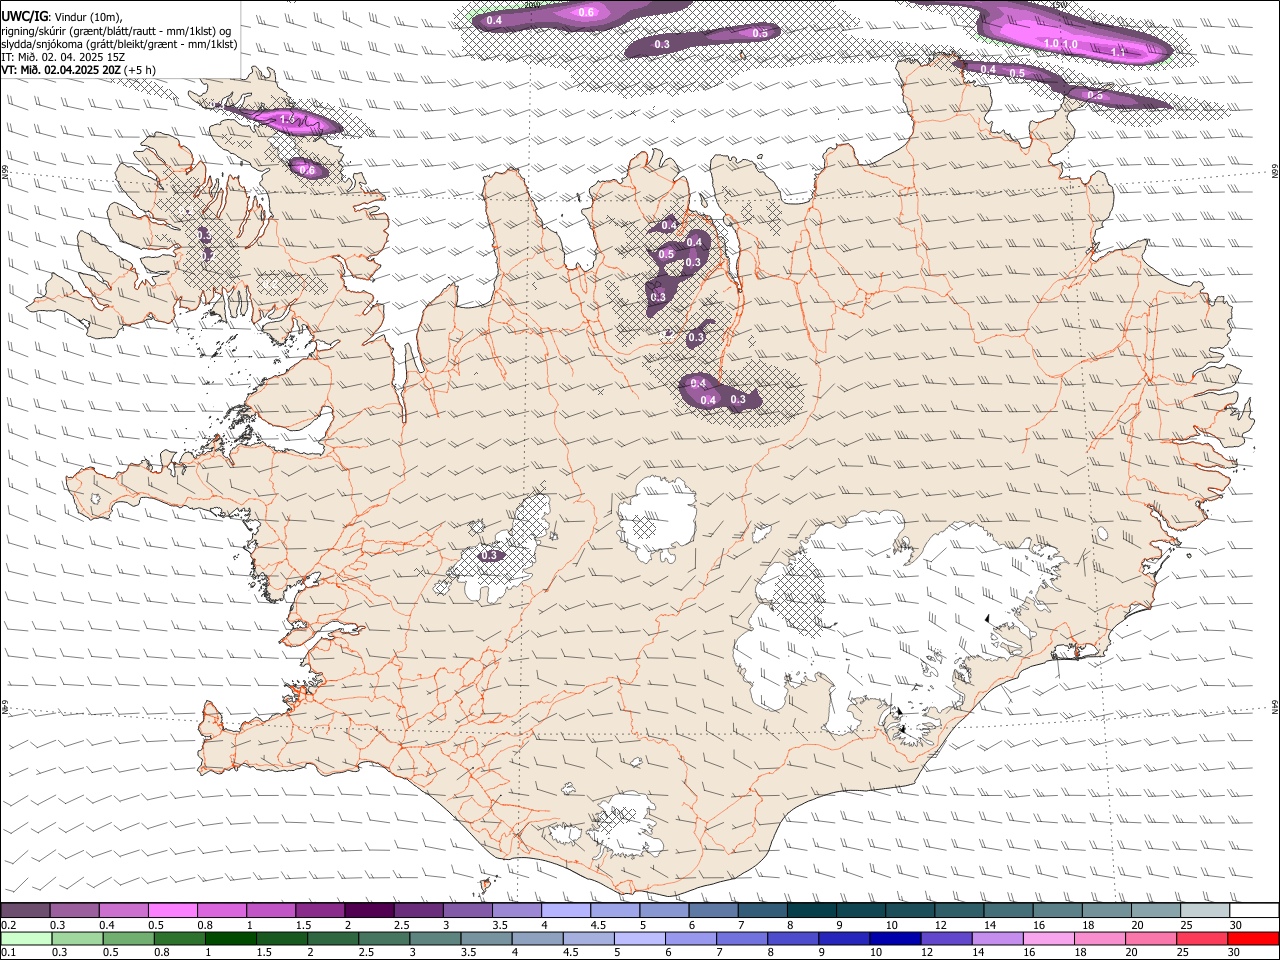
Task: Select the red 30 swatch ending rain legend
Action: click(1254, 938)
